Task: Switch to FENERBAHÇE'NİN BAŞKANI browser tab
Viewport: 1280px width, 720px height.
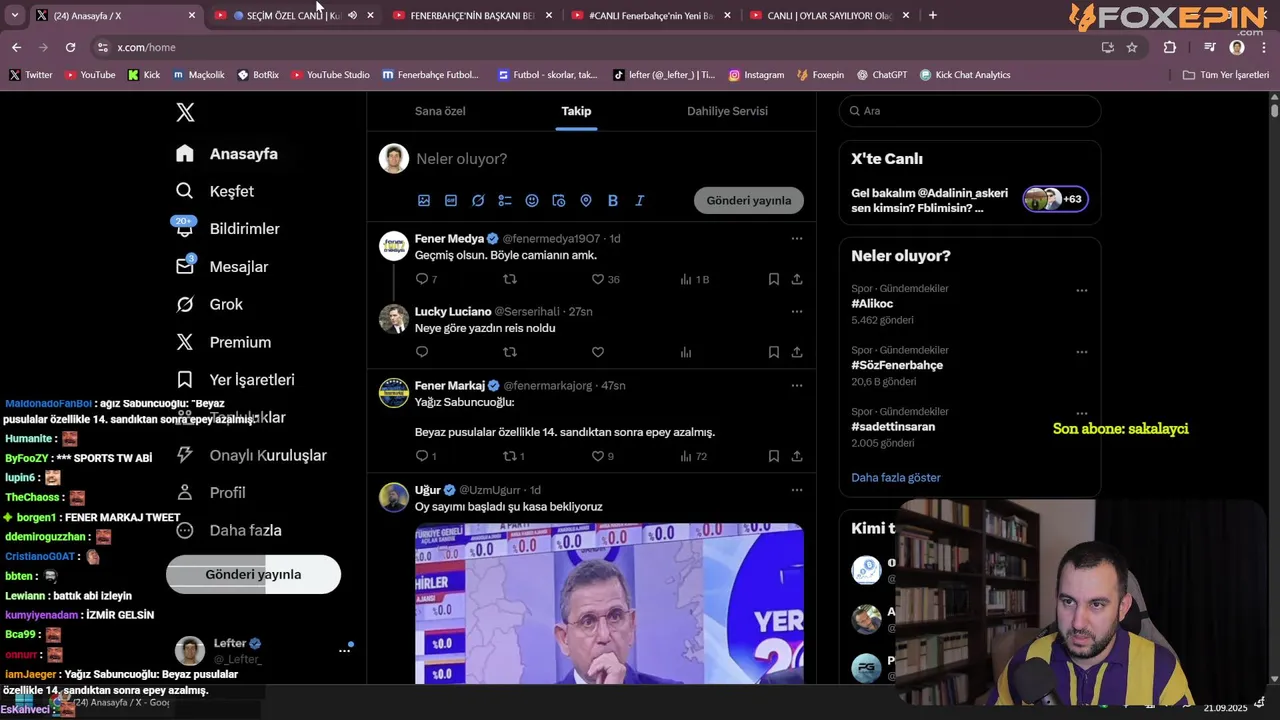Action: (x=472, y=16)
